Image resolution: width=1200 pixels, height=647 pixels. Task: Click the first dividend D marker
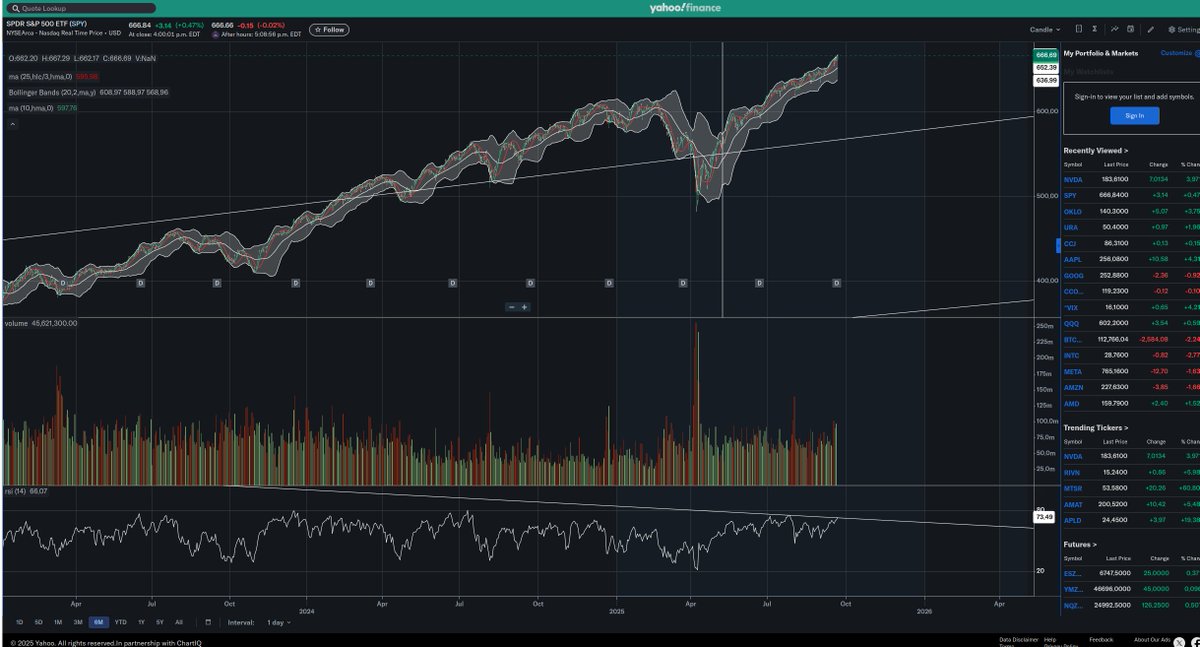[64, 283]
